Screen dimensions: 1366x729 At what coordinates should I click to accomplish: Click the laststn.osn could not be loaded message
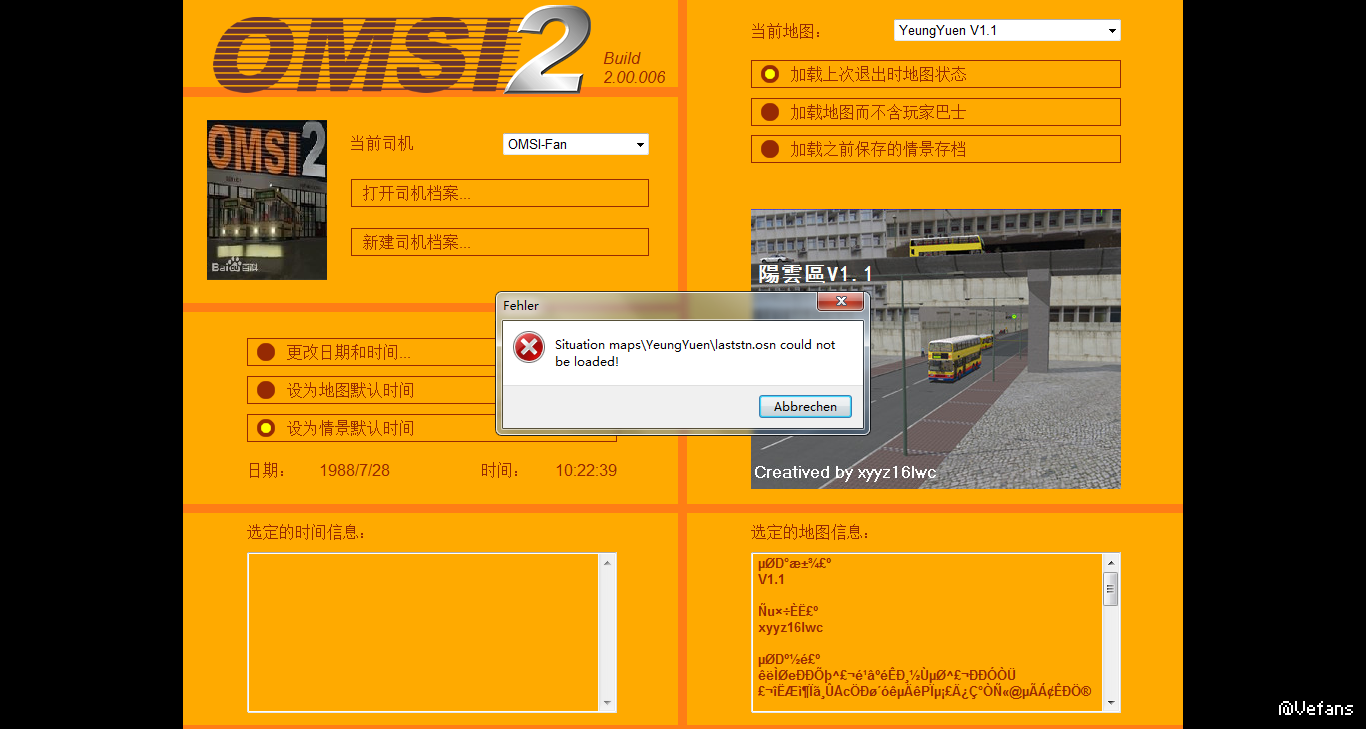click(x=695, y=353)
